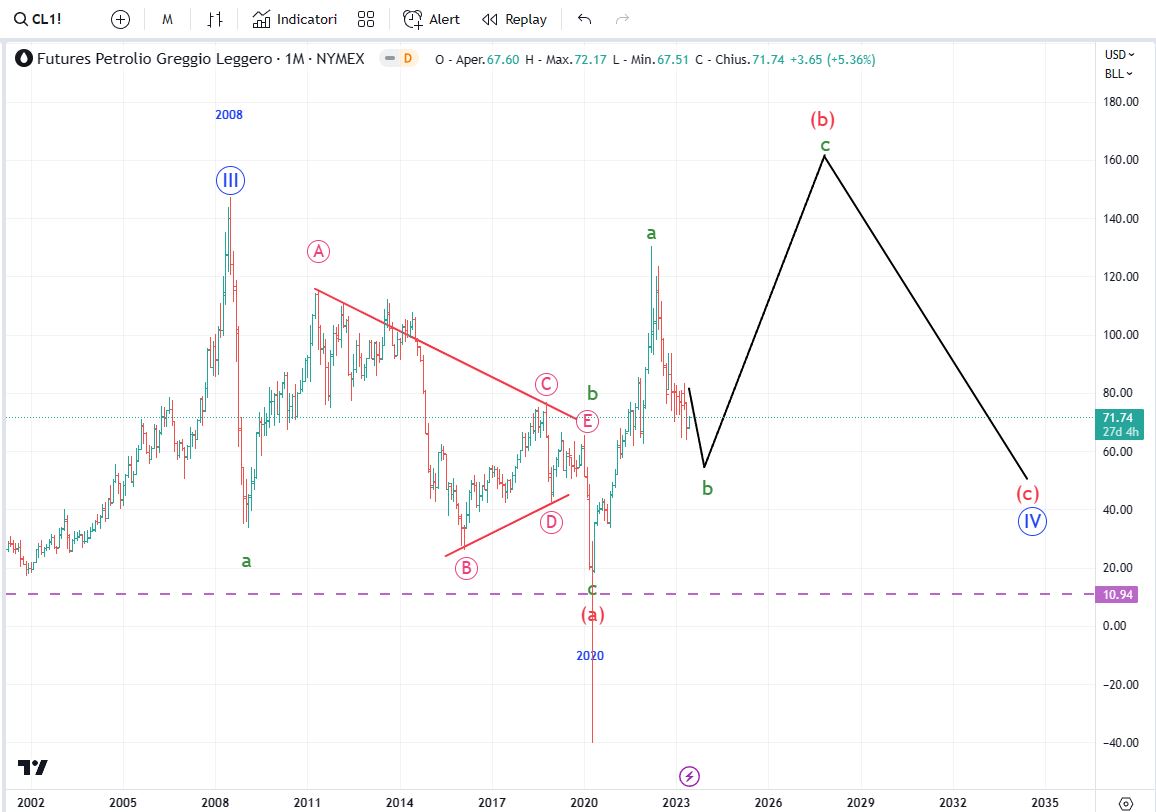The height and width of the screenshot is (812, 1156).
Task: Click 0.00 on the price axis
Action: (1115, 626)
